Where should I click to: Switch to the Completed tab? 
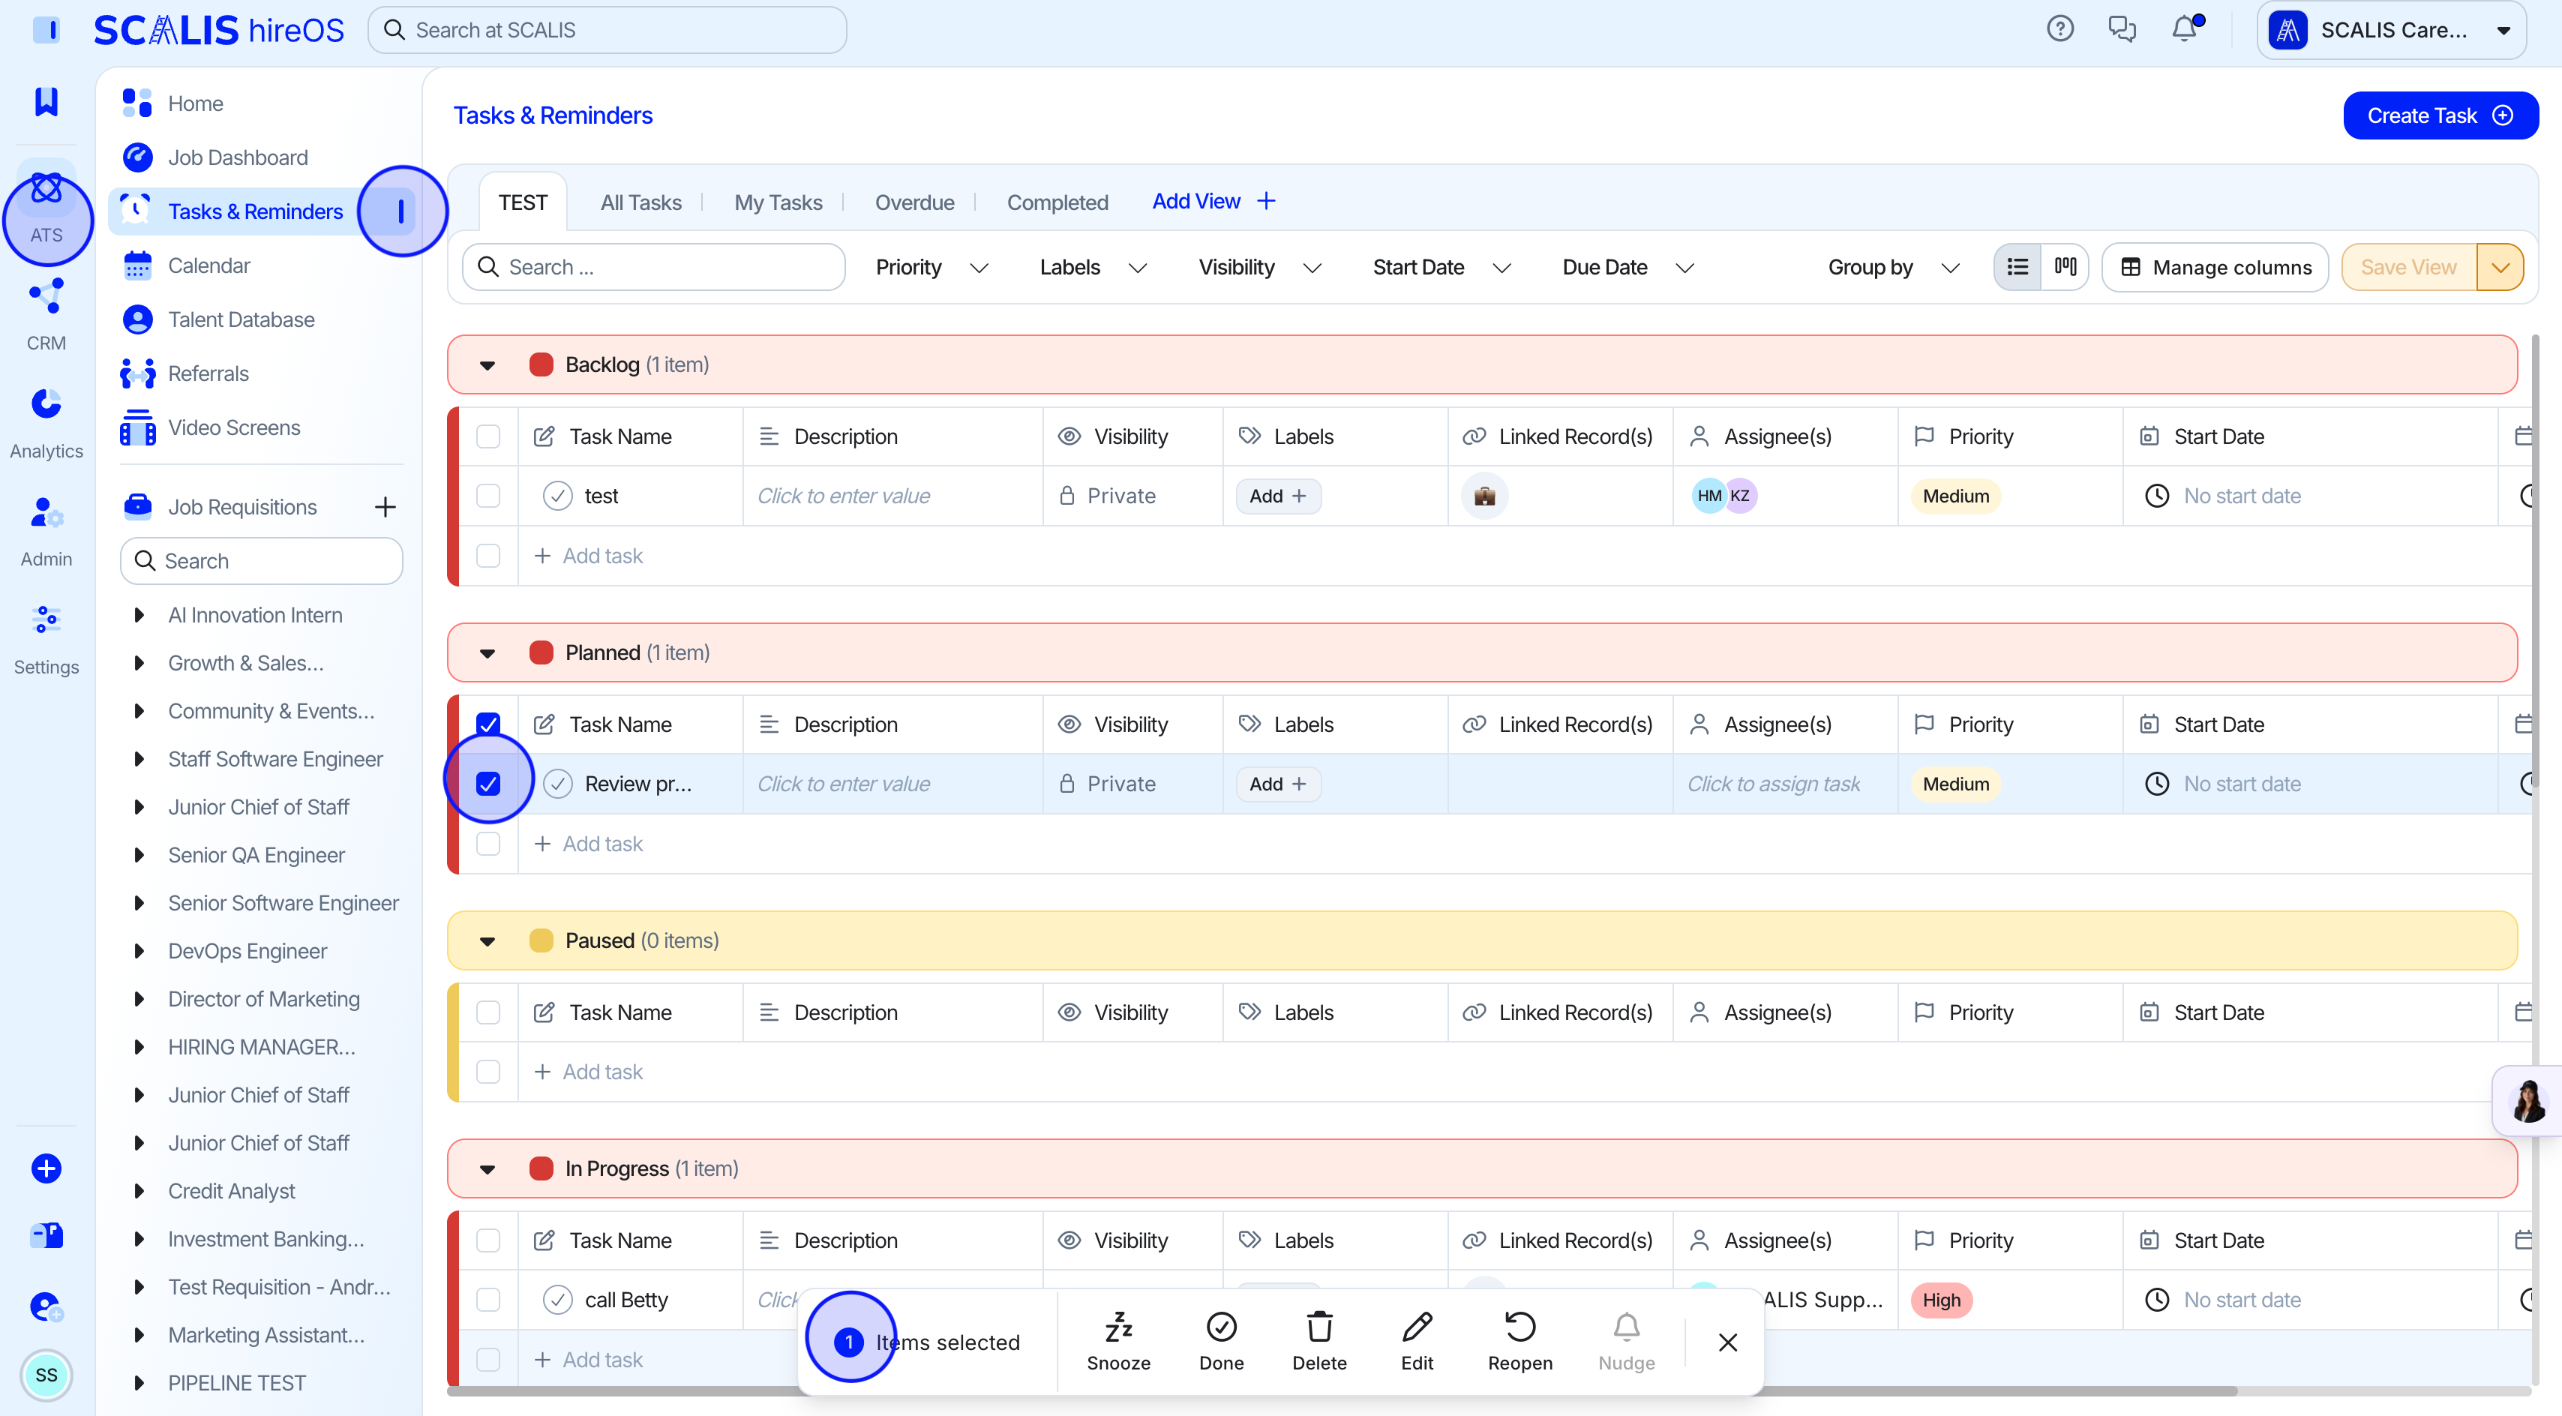point(1057,202)
